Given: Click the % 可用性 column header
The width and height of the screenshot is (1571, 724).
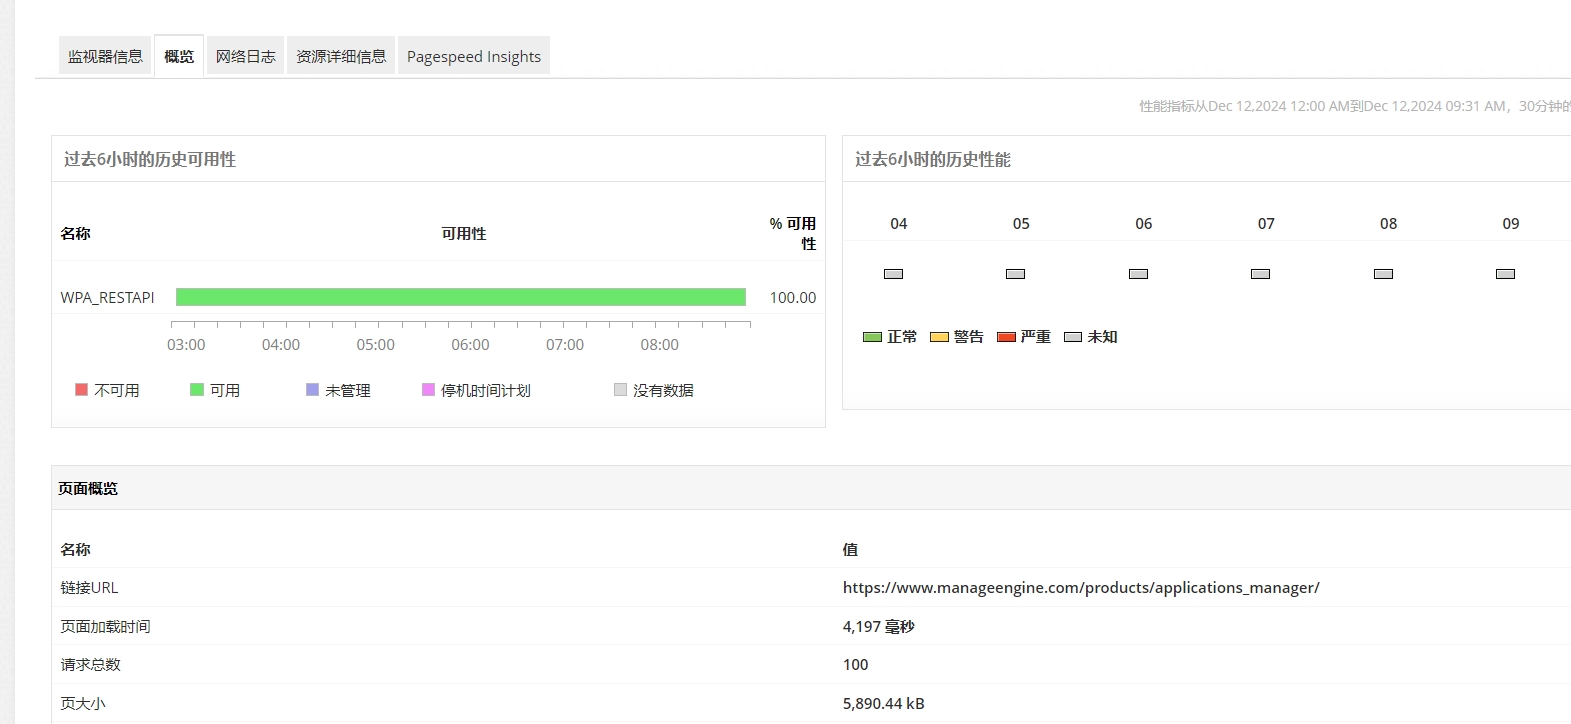Looking at the screenshot, I should [x=793, y=233].
